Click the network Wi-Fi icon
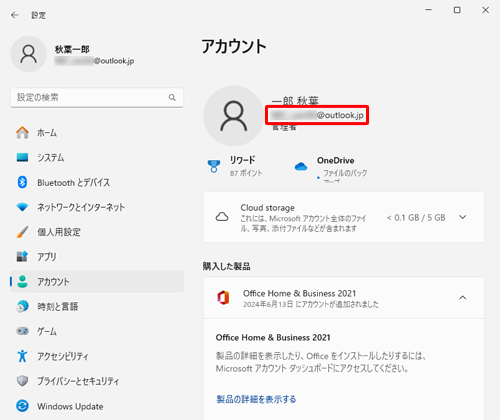 (x=22, y=207)
